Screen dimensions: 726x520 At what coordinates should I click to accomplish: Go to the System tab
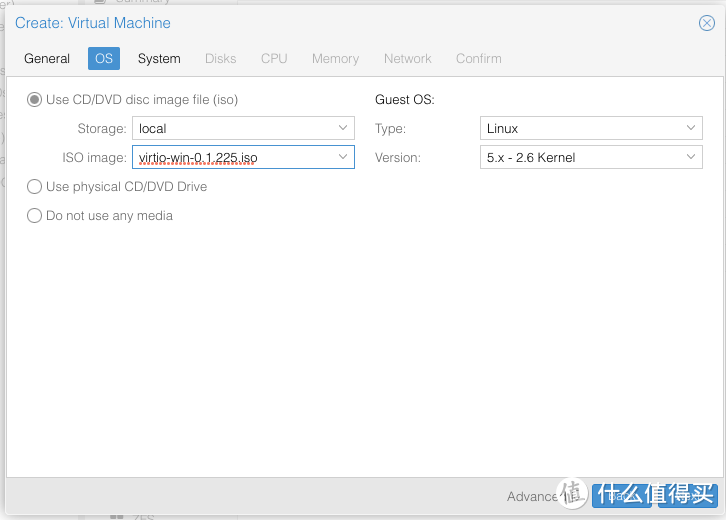159,58
